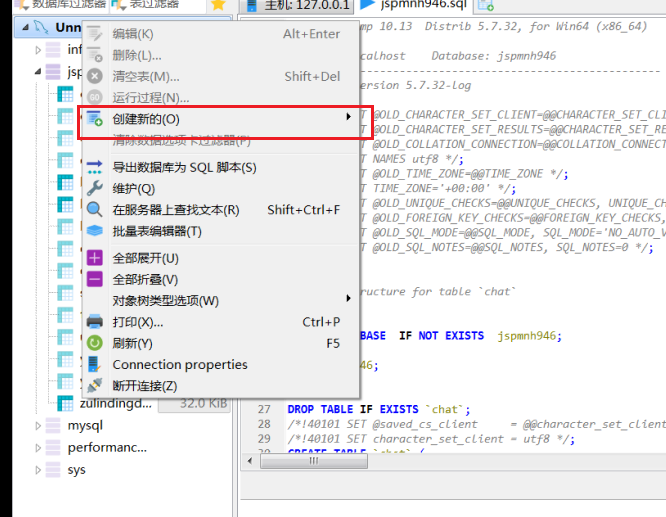Click the 32.0 KiB size cell

pos(195,403)
